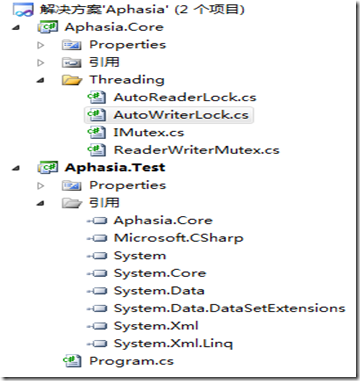Image resolution: width=360 pixels, height=381 pixels.
Task: Click the AutoWriterLock.cs file icon
Action: 96,115
